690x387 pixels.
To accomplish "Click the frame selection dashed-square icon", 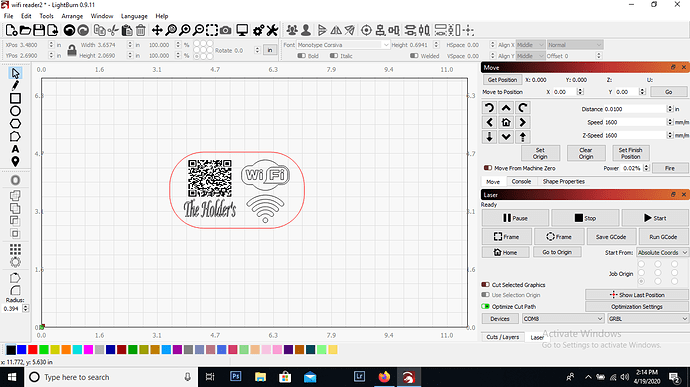I will click(x=212, y=30).
